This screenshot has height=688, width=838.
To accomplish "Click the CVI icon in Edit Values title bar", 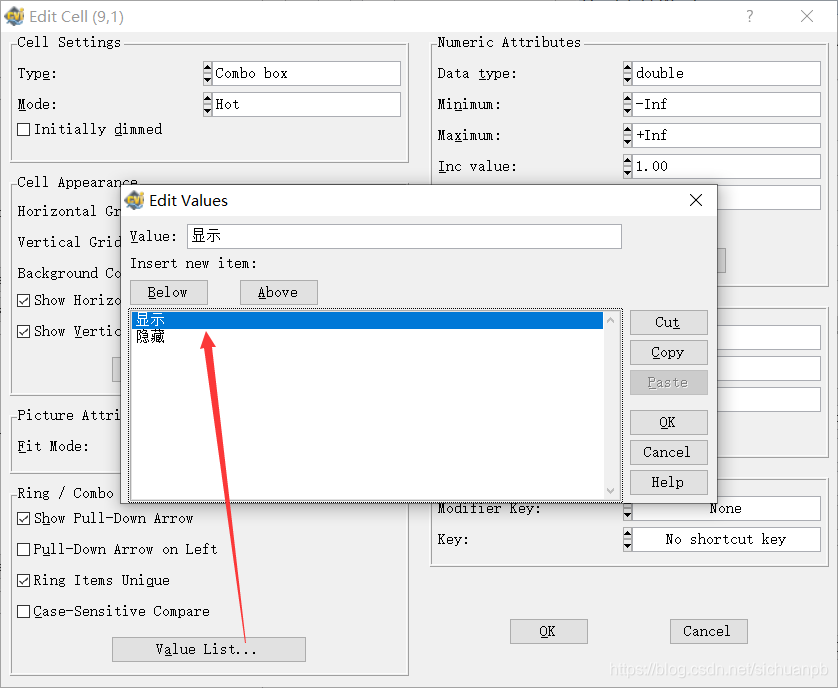I will (x=135, y=200).
